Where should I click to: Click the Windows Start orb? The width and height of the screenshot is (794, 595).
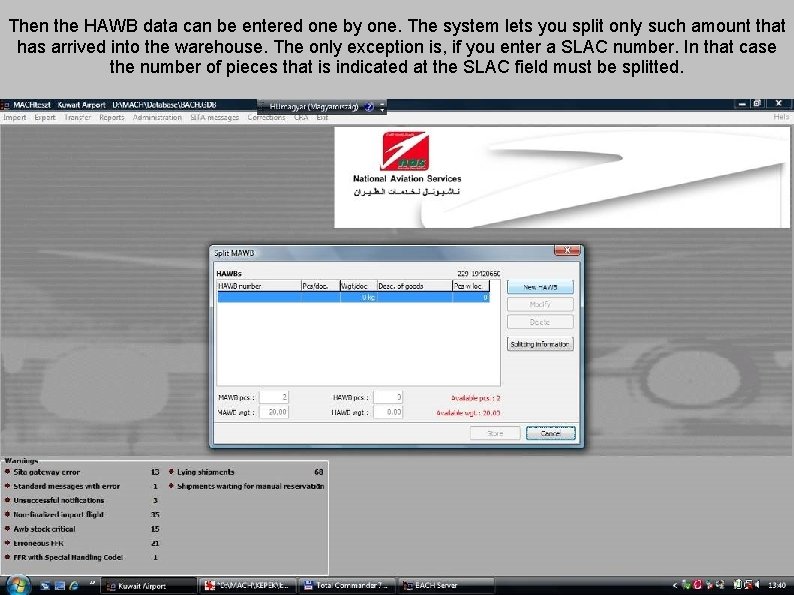(x=17, y=585)
